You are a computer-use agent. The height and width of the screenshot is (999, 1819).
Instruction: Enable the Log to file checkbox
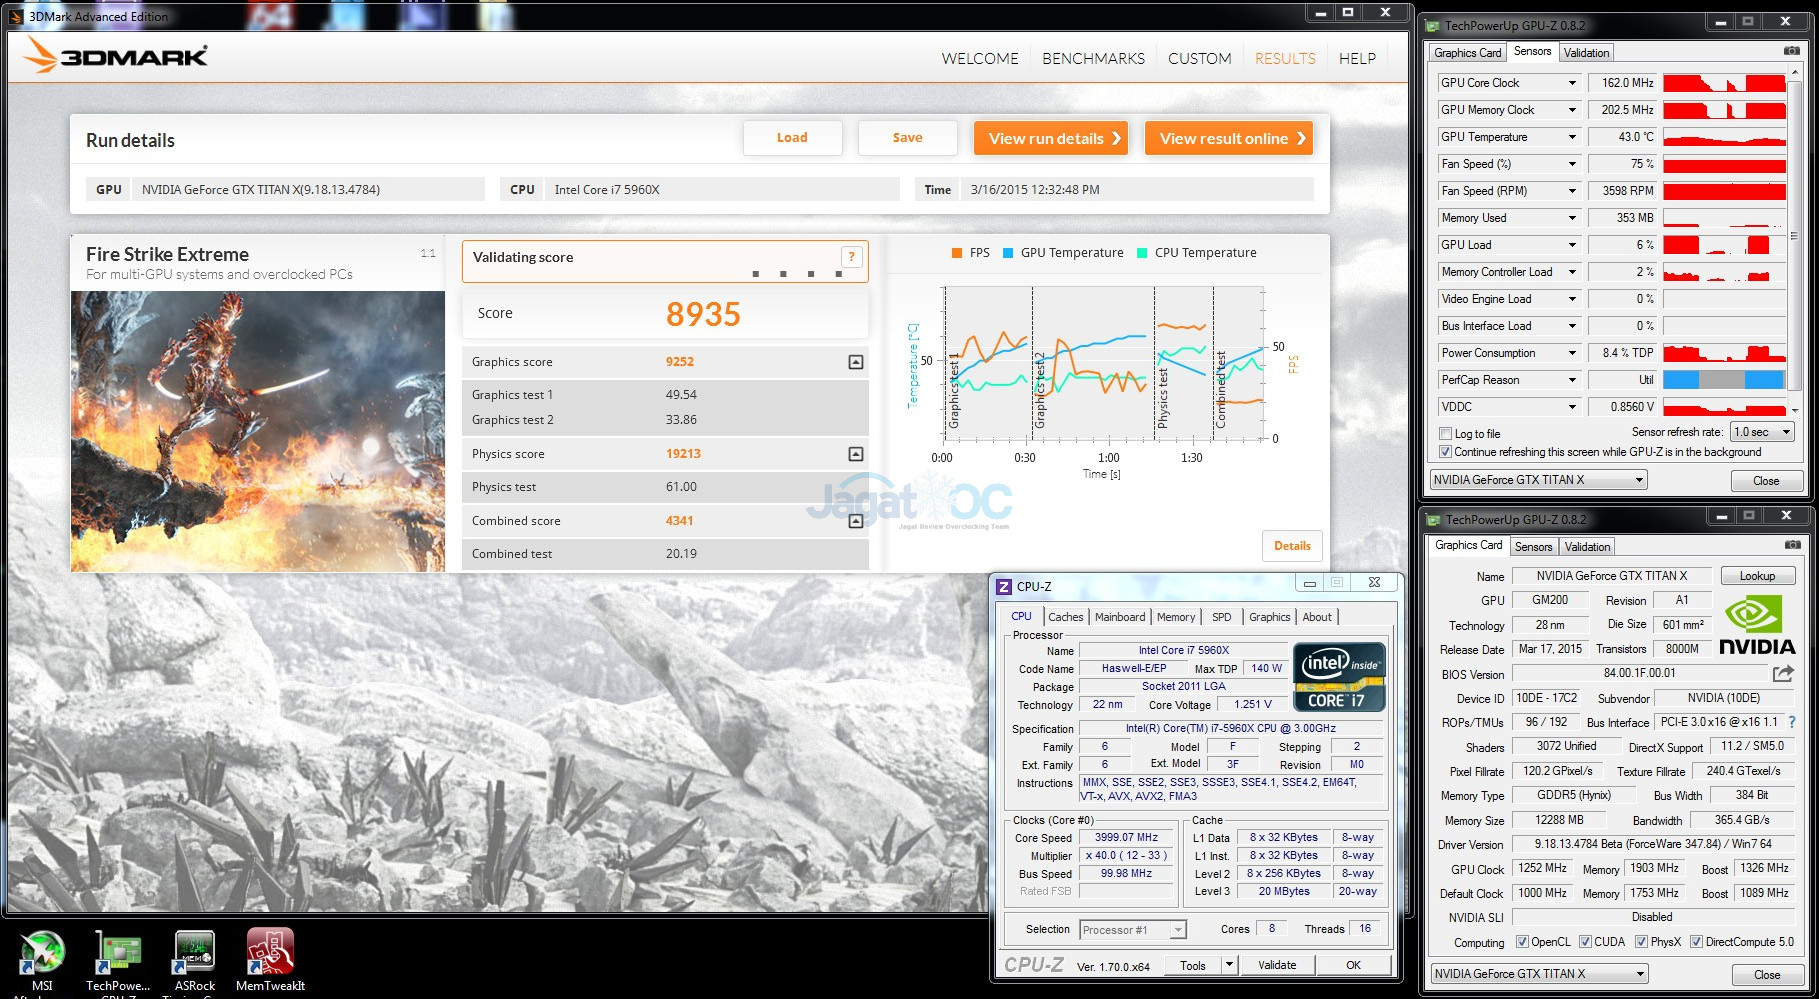click(1445, 434)
